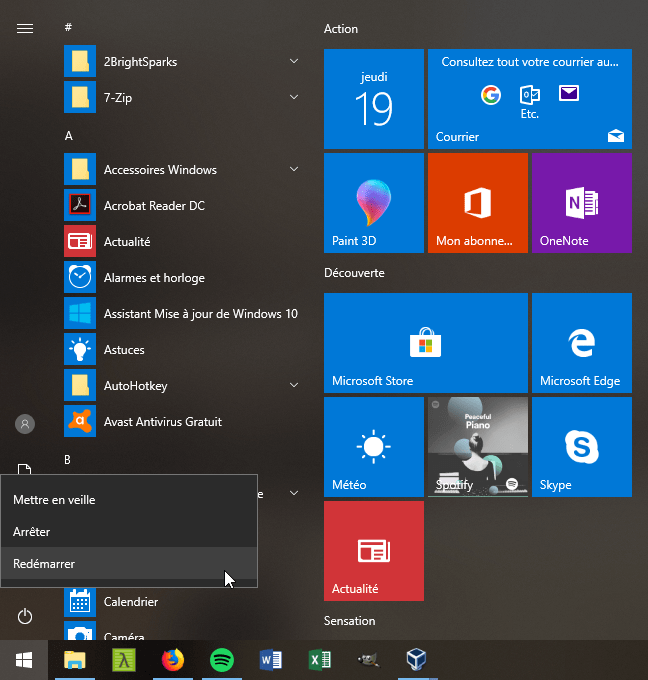Open Assistant Mise à jour de Windows 10
Viewport: 648px width, 680px height.
pyautogui.click(x=182, y=314)
